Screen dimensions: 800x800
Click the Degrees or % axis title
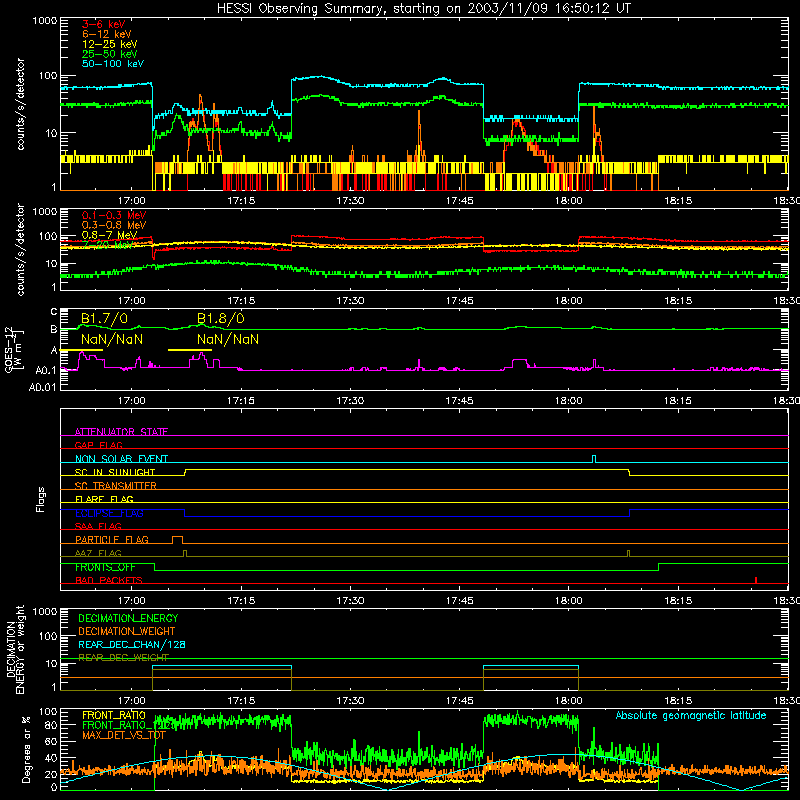click(x=26, y=750)
